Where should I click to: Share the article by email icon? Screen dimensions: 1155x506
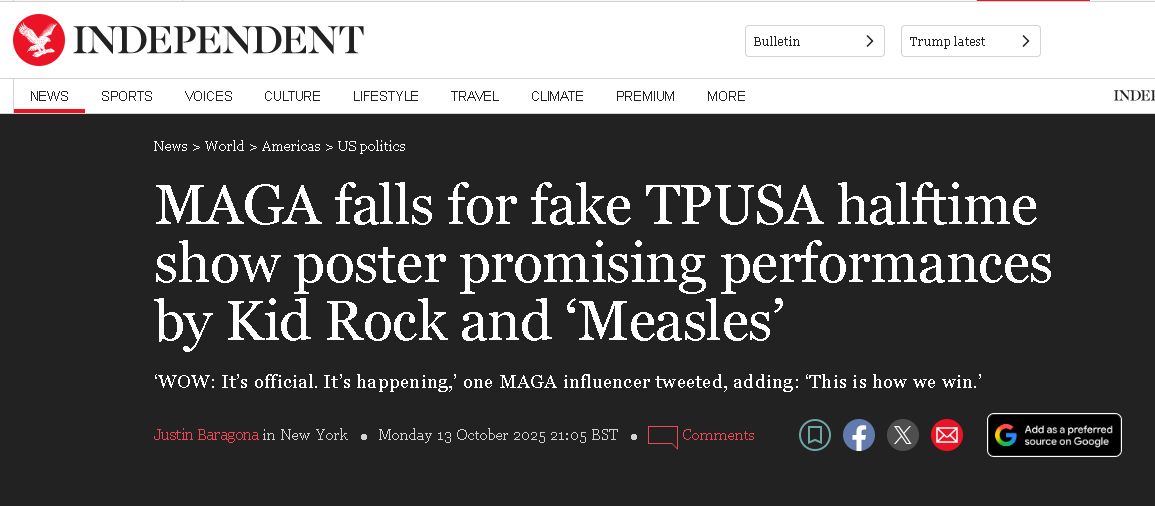pyautogui.click(x=947, y=435)
